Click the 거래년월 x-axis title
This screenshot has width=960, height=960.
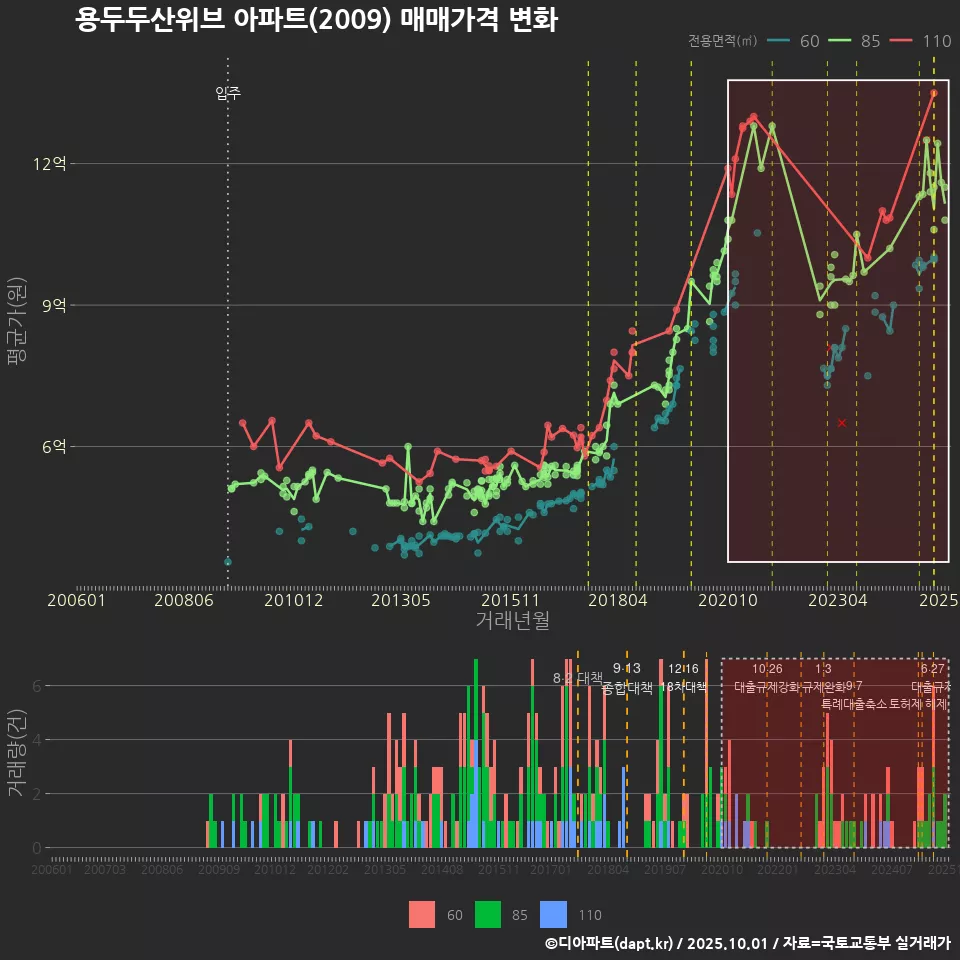[x=512, y=621]
